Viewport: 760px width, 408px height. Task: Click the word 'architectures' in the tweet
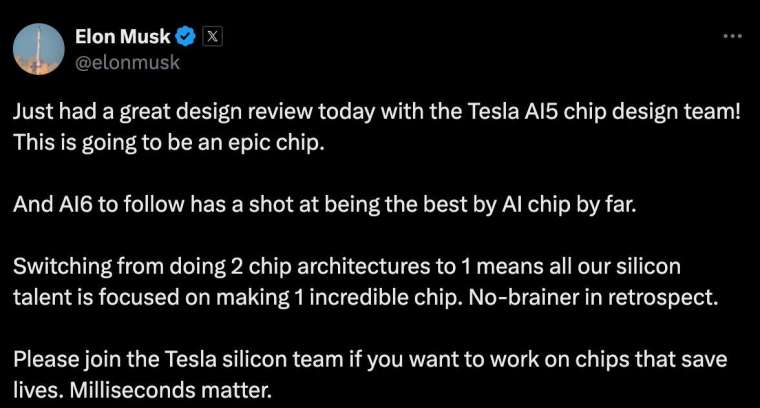363,267
